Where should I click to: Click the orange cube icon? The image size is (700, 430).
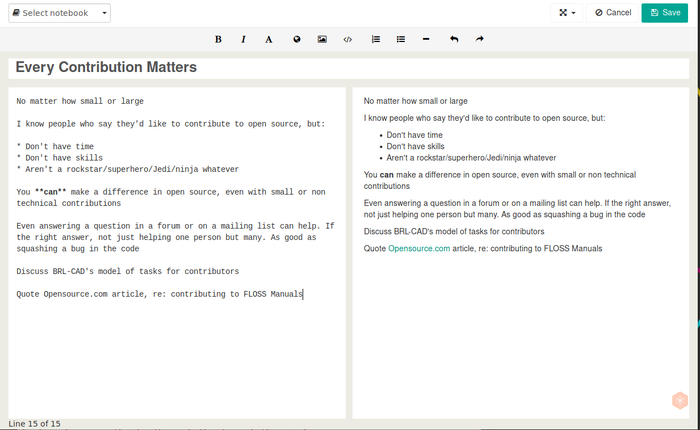click(680, 400)
